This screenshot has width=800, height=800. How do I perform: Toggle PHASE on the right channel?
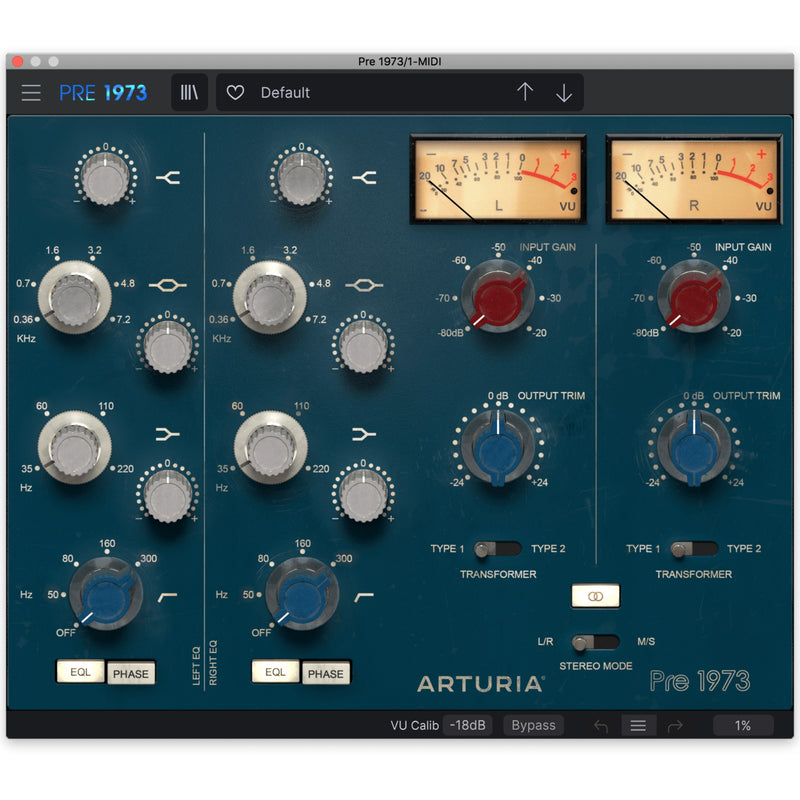(x=326, y=673)
